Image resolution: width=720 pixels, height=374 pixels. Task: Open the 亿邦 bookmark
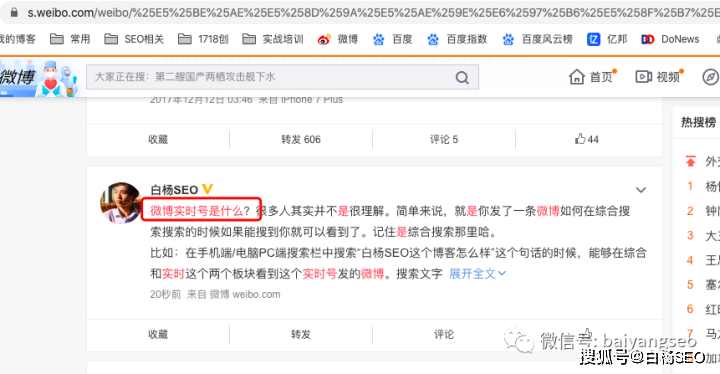click(607, 40)
